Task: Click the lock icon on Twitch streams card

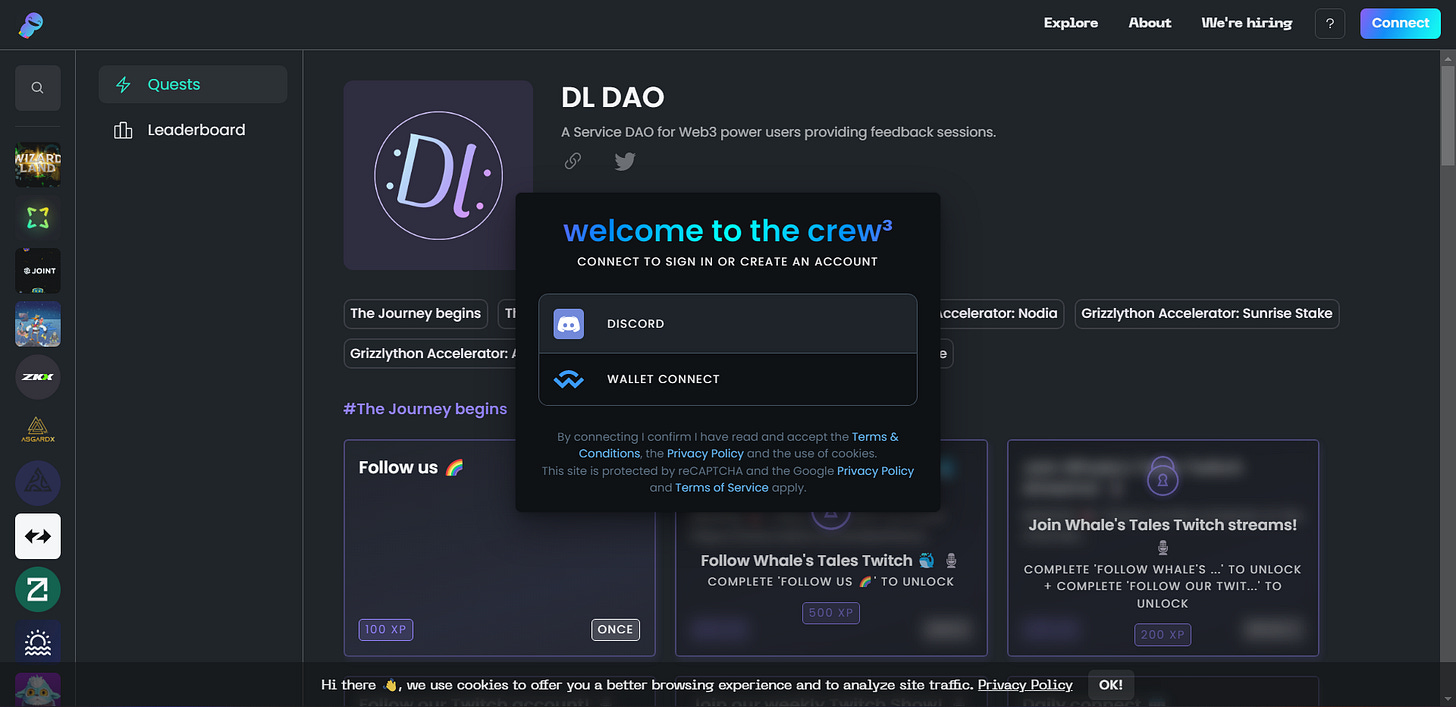Action: tap(1162, 477)
